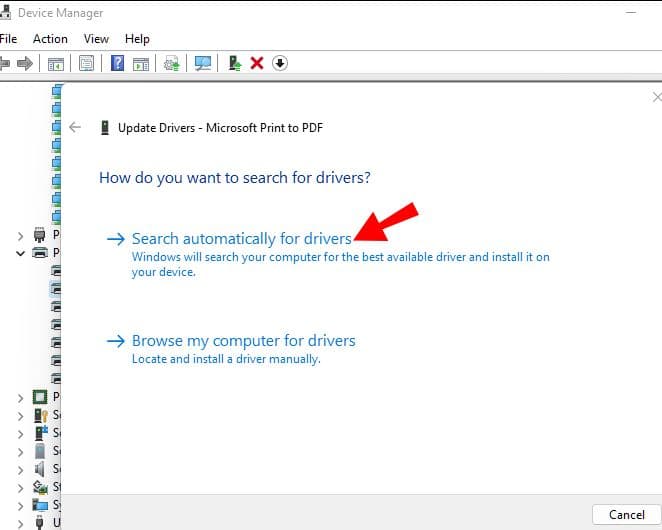The width and height of the screenshot is (662, 530).
Task: Select the ports plug icon in device tree
Action: pos(39,234)
